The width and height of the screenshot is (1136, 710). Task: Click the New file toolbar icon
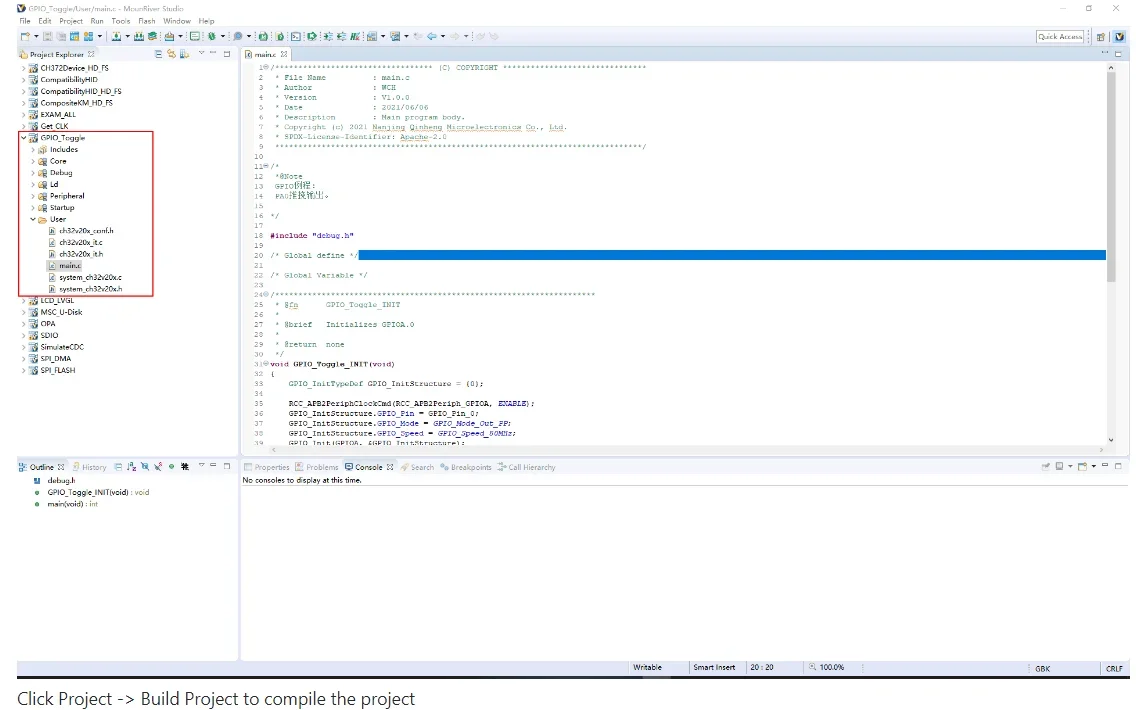tap(24, 37)
